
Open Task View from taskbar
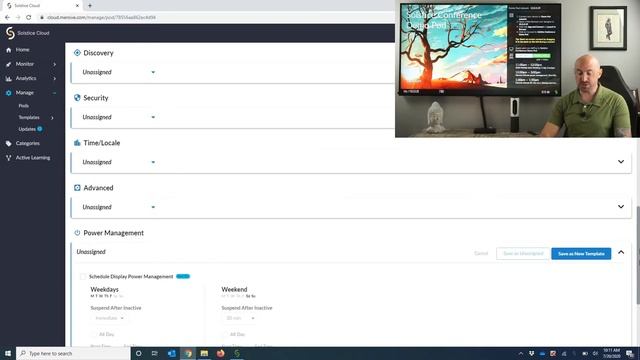155,353
